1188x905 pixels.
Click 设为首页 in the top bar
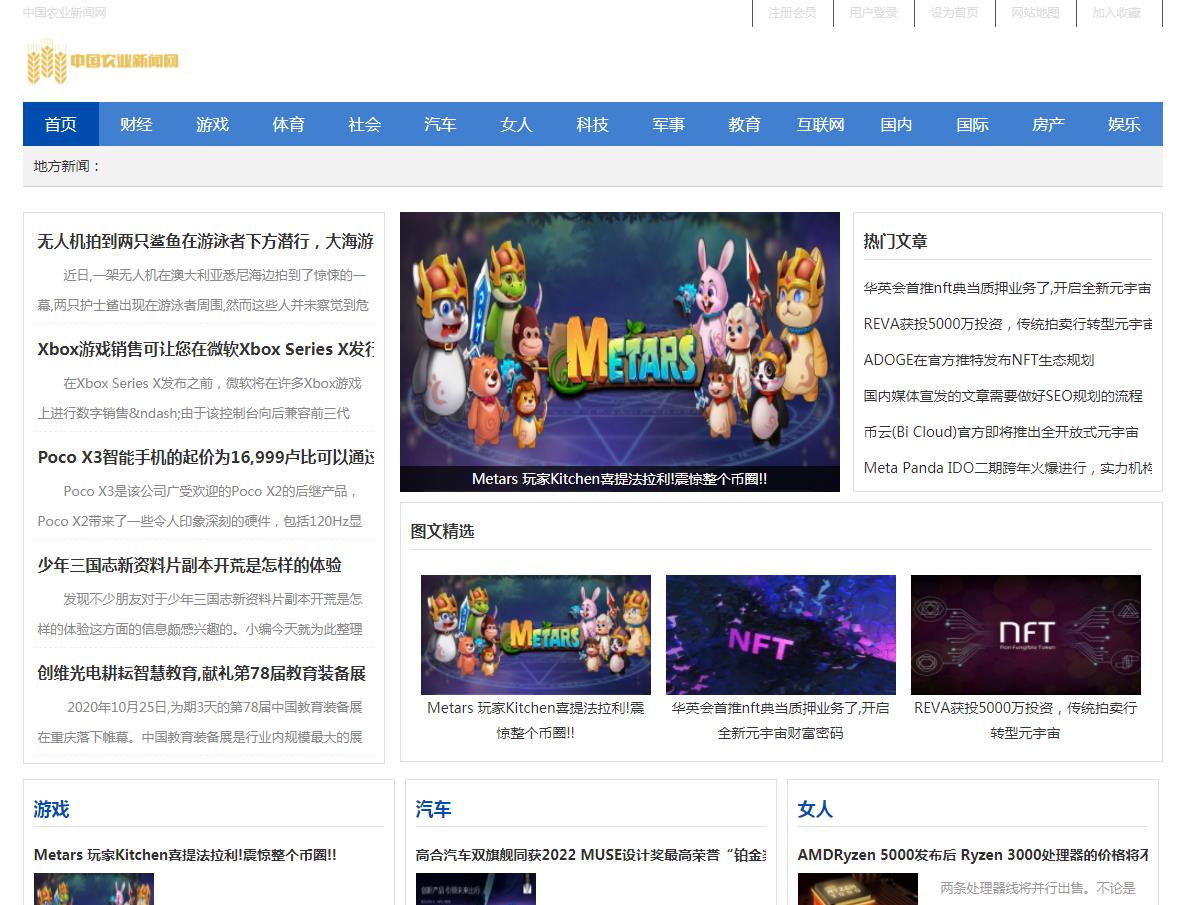coord(955,13)
